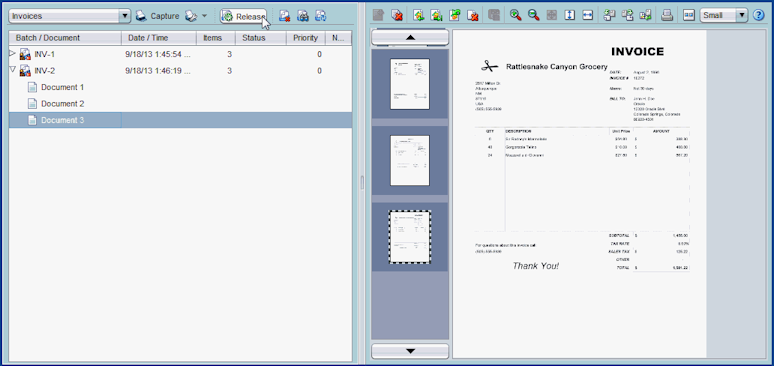Viewport: 774px width, 366px height.
Task: Click the Thank You! text in preview
Action: tap(536, 266)
